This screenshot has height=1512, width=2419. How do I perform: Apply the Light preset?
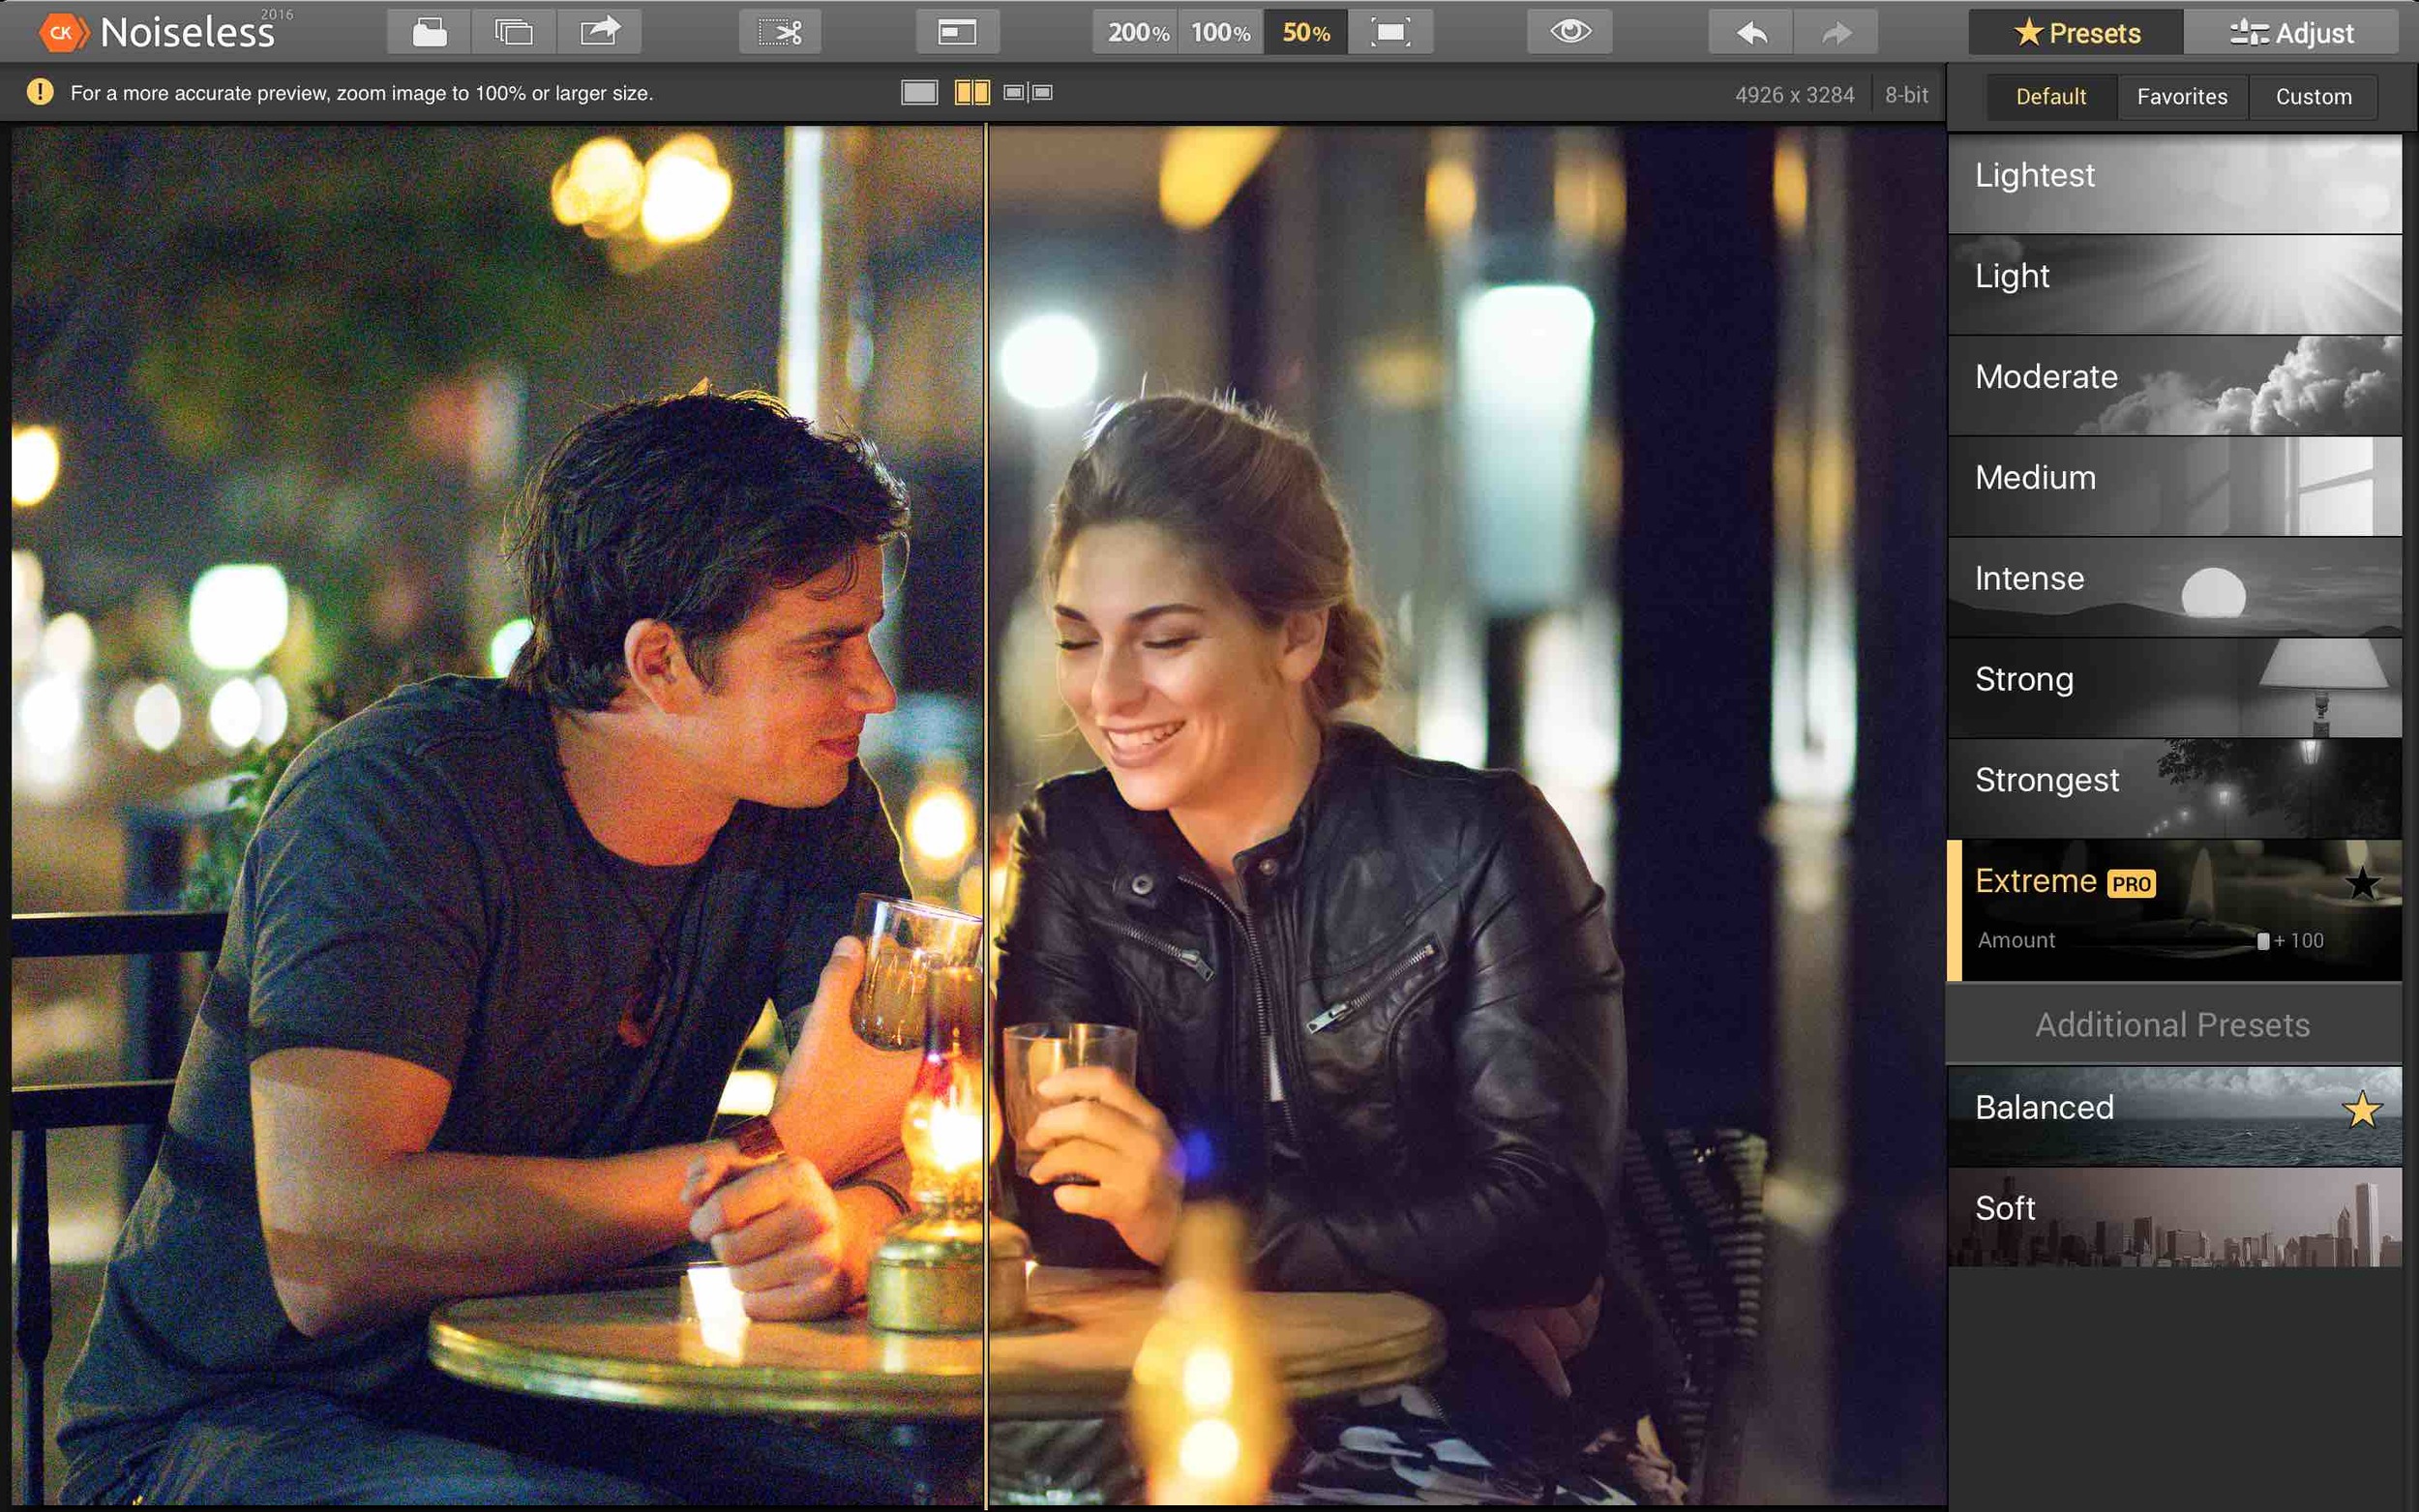2174,285
